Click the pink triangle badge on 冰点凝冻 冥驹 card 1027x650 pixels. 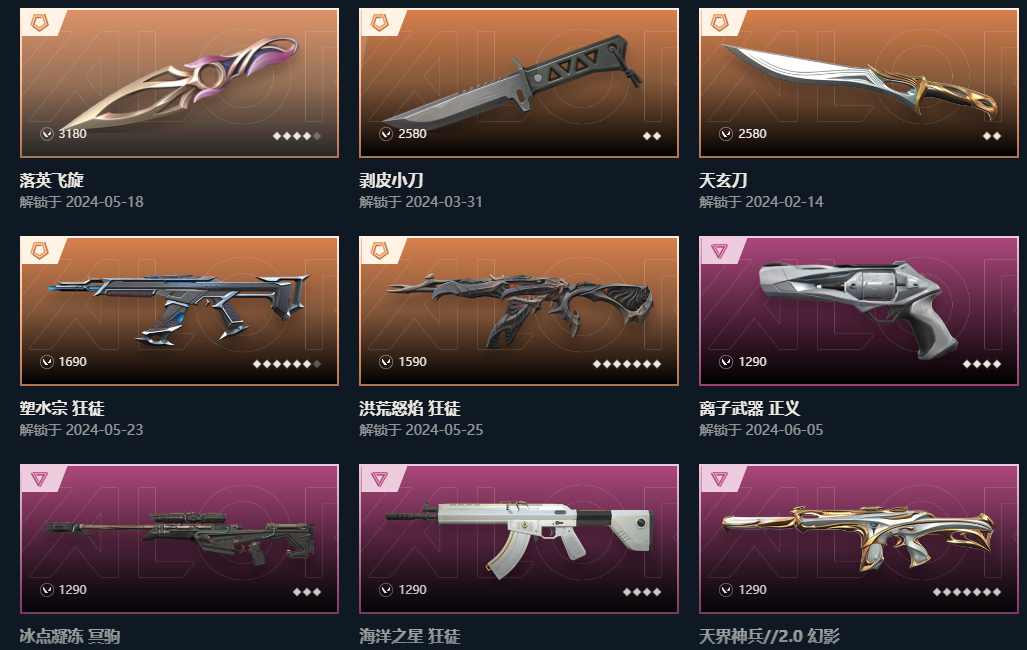point(39,479)
